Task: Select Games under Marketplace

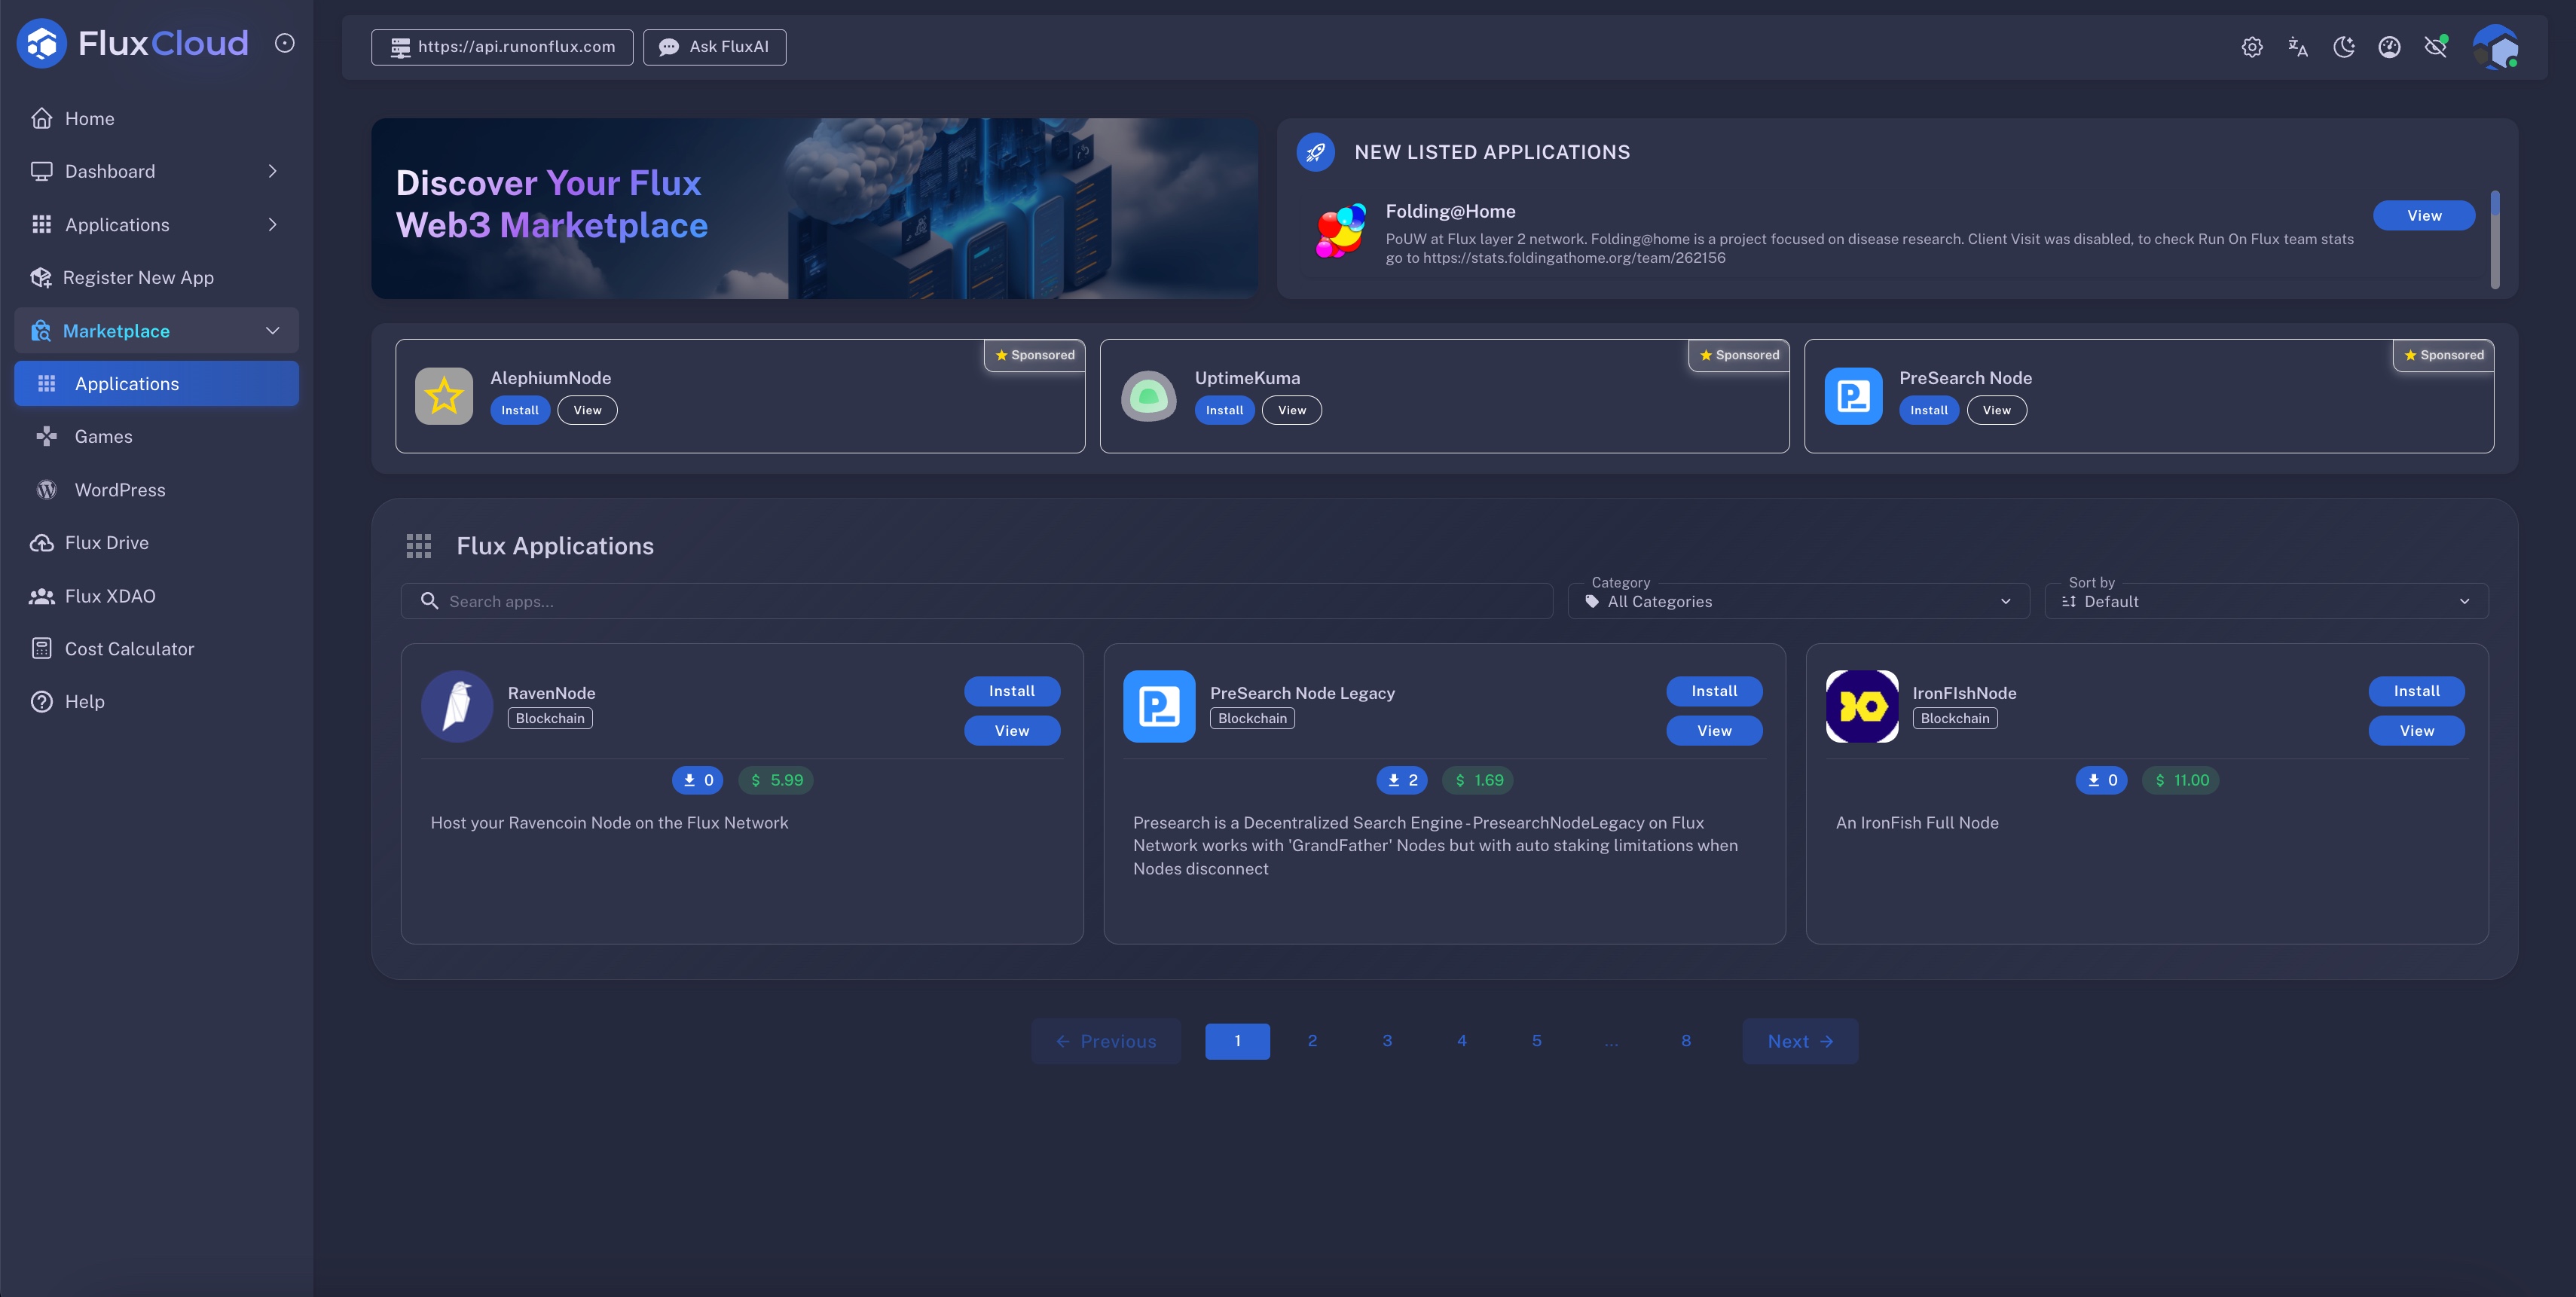Action: pos(103,437)
